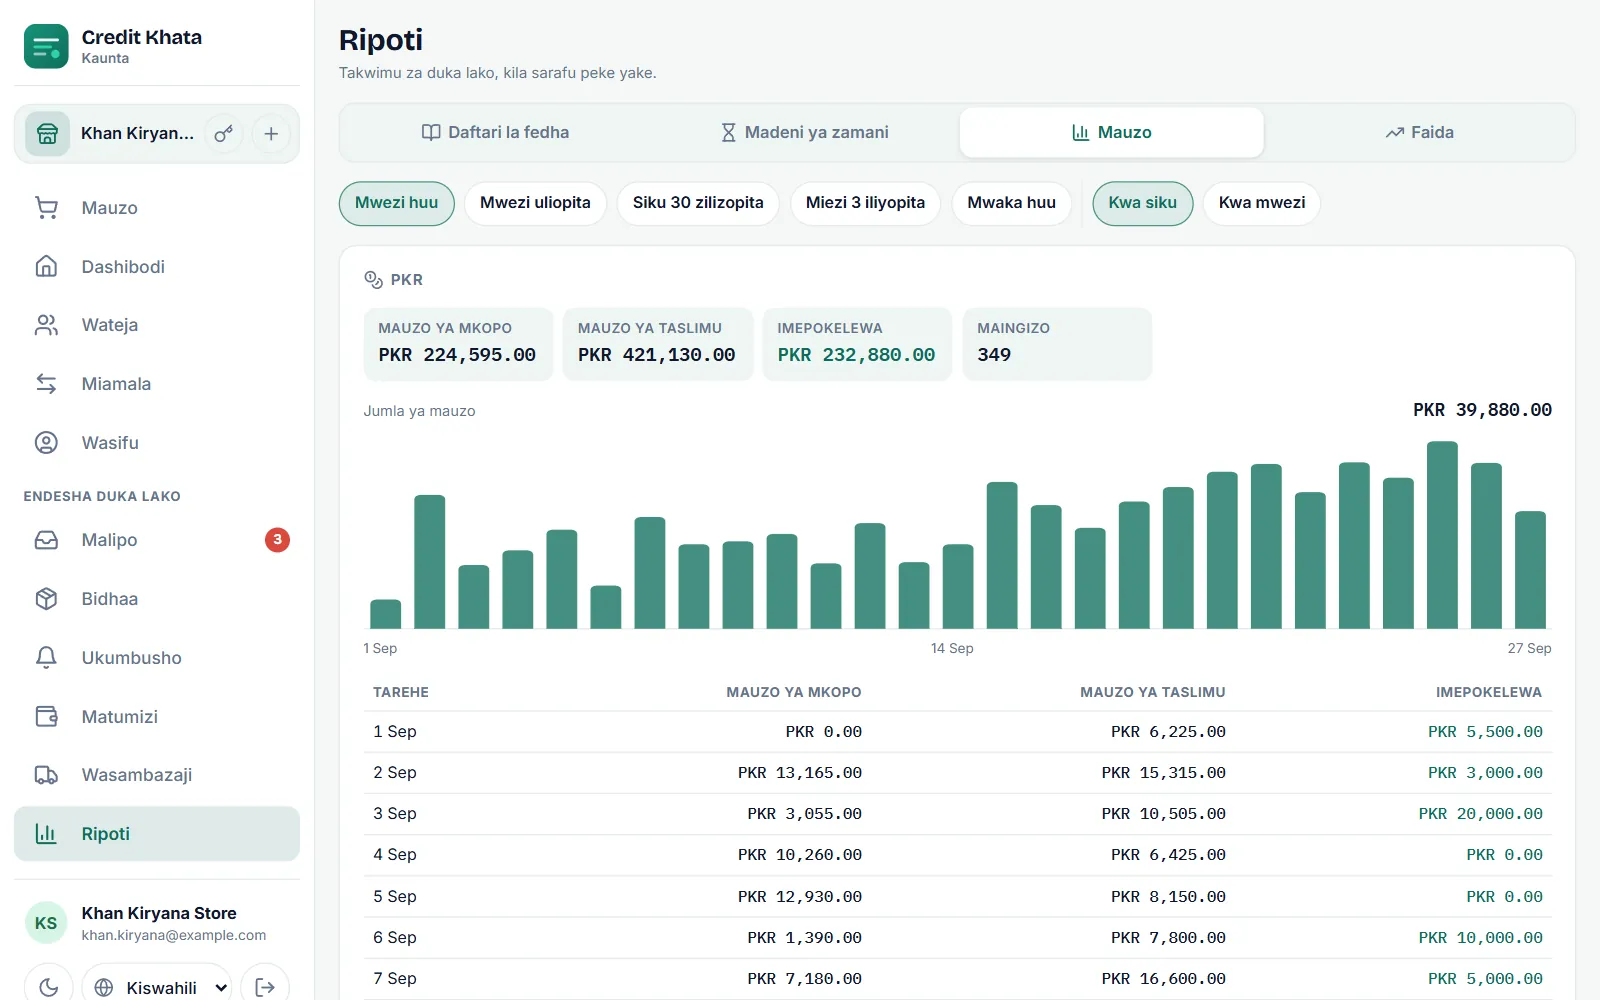Image resolution: width=1600 pixels, height=1000 pixels.
Task: Click the logout arrow icon
Action: [265, 987]
